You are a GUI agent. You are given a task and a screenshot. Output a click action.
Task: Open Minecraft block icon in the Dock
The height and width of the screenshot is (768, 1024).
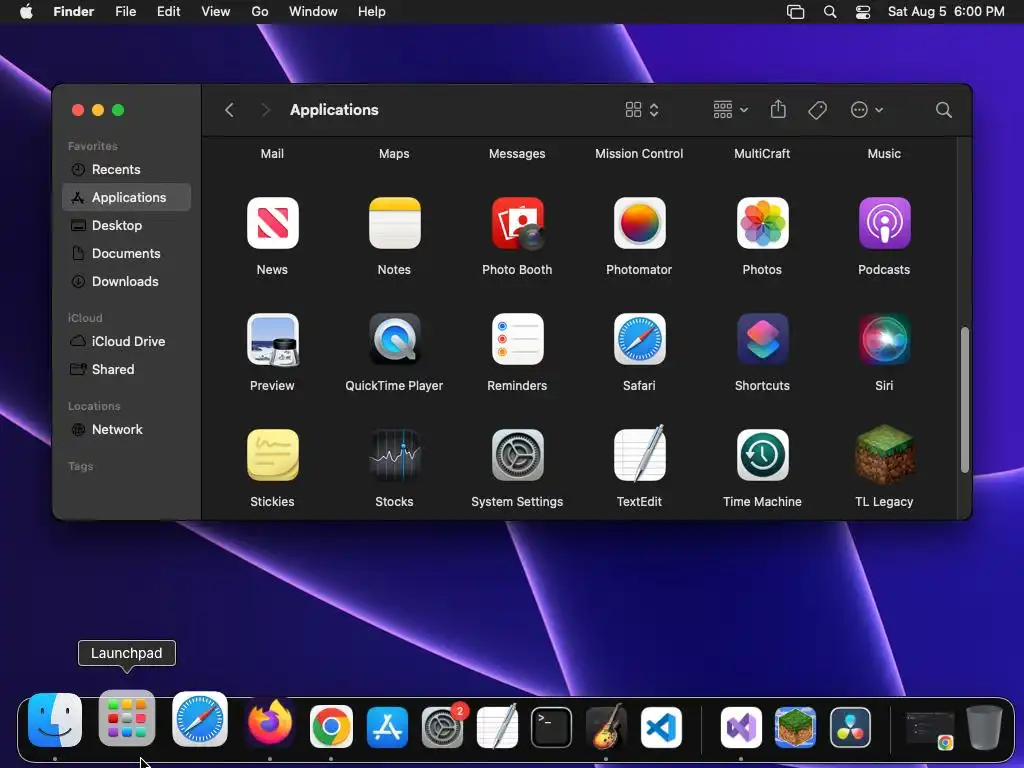coord(795,727)
